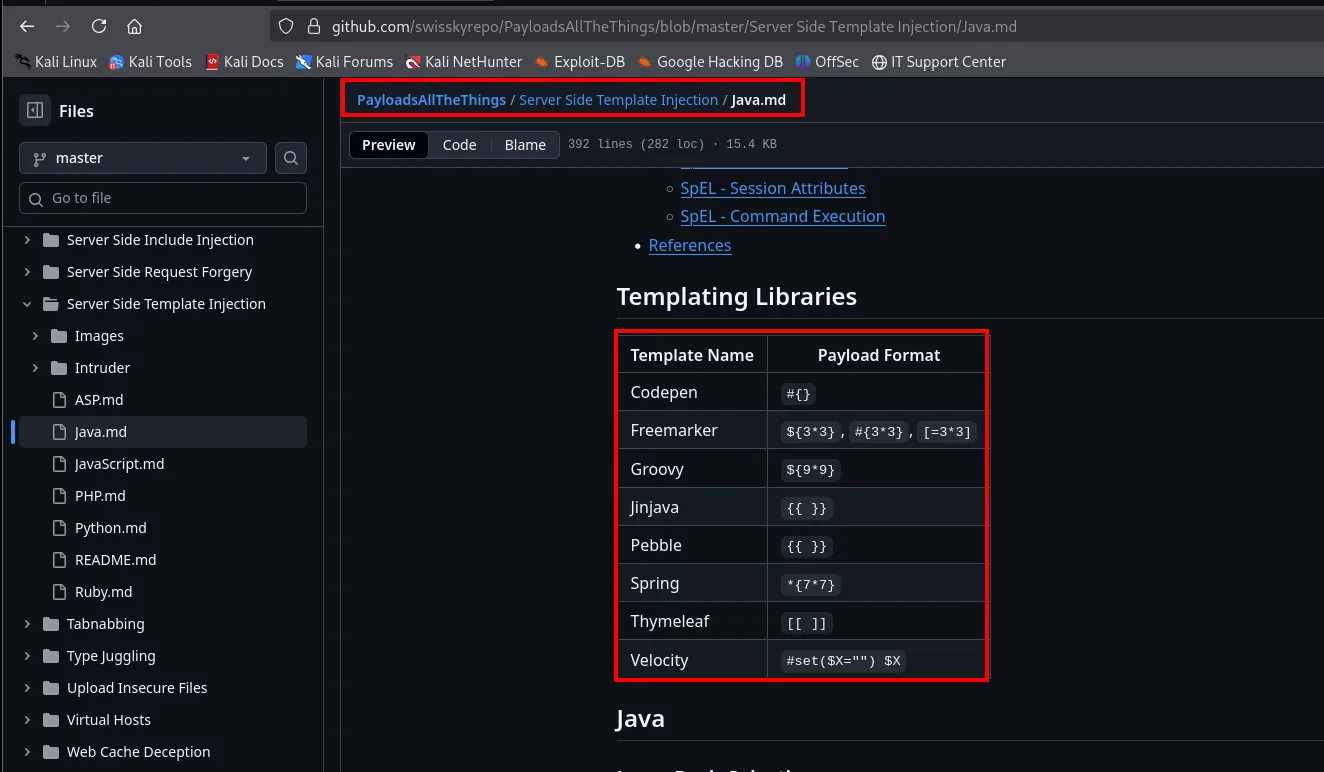Open the References link

coord(690,245)
